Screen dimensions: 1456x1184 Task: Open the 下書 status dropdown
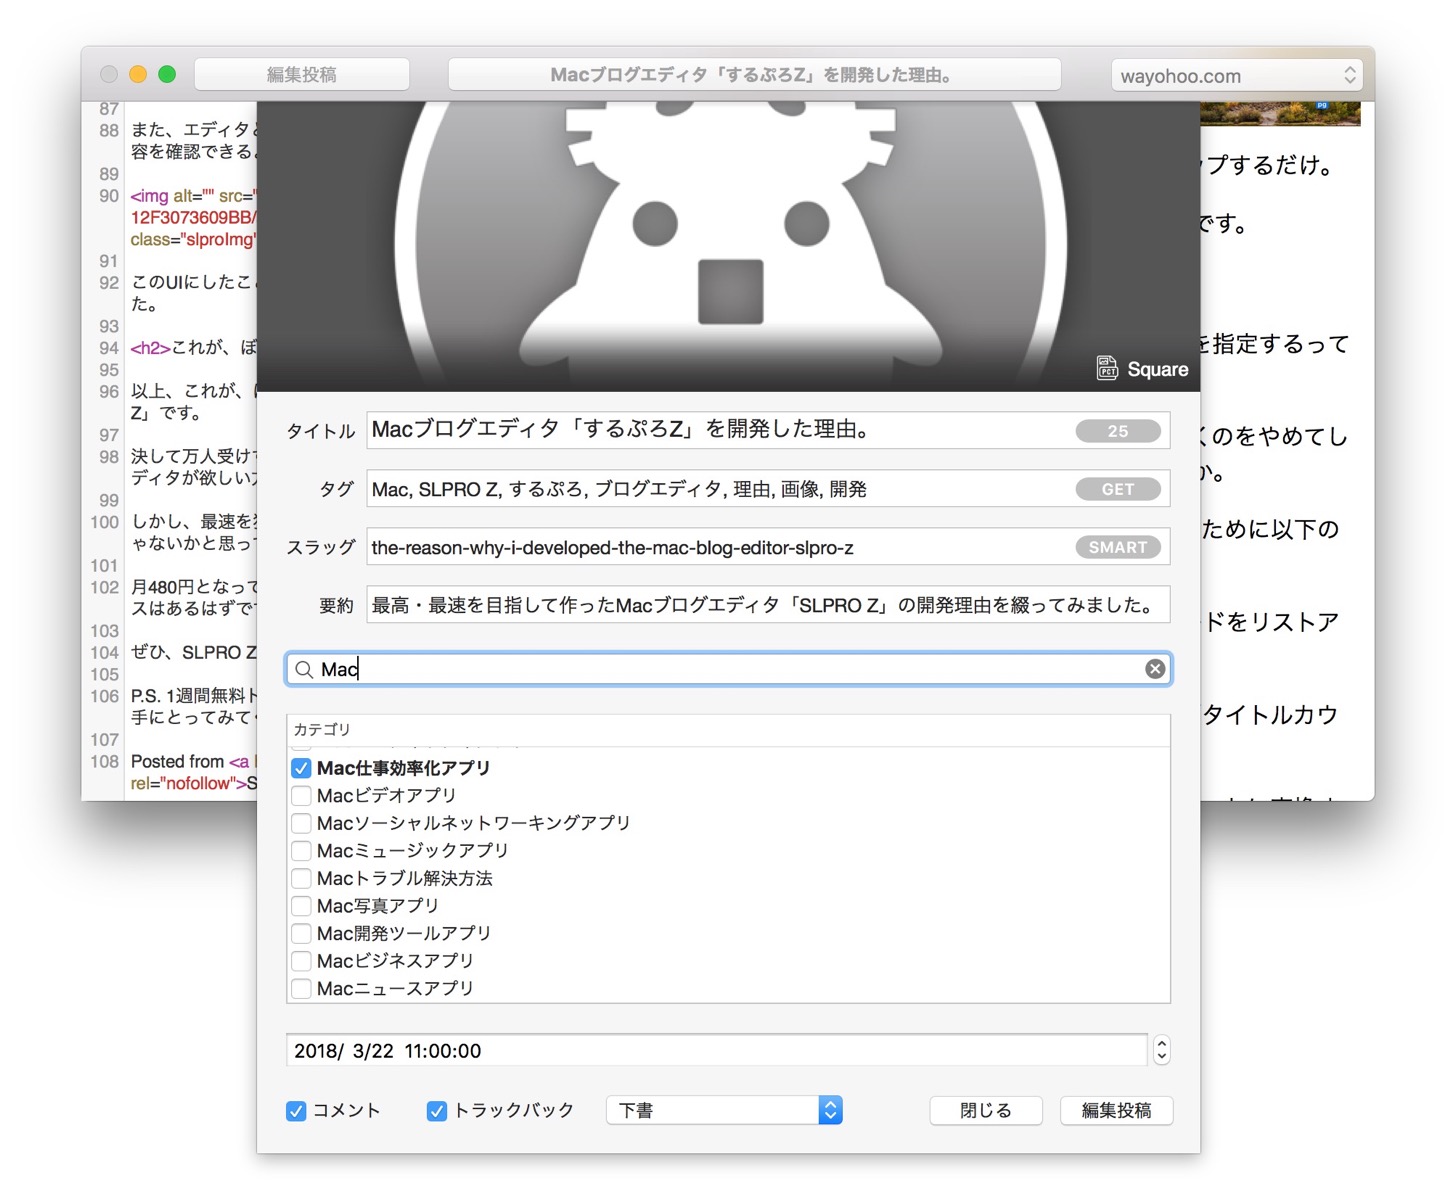click(x=724, y=1110)
